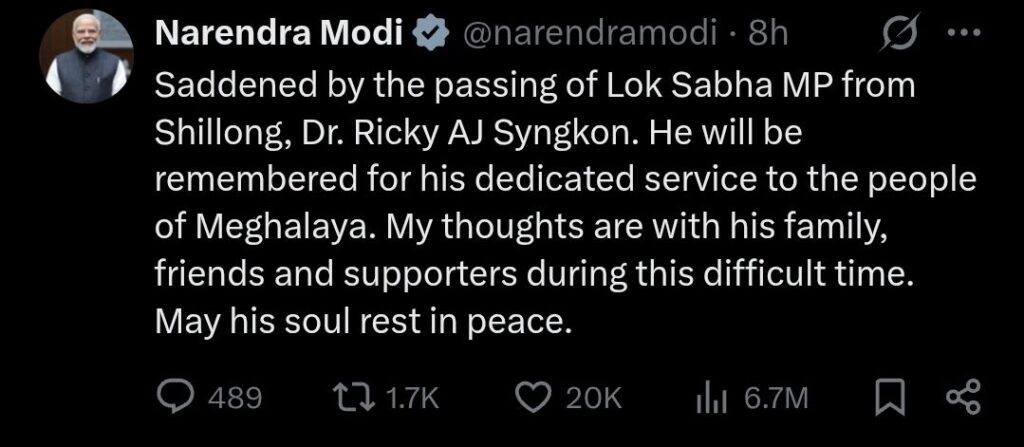Viewport: 1024px width, 447px height.
Task: Repost this tweet using the arrows icon
Action: pyautogui.click(x=353, y=397)
